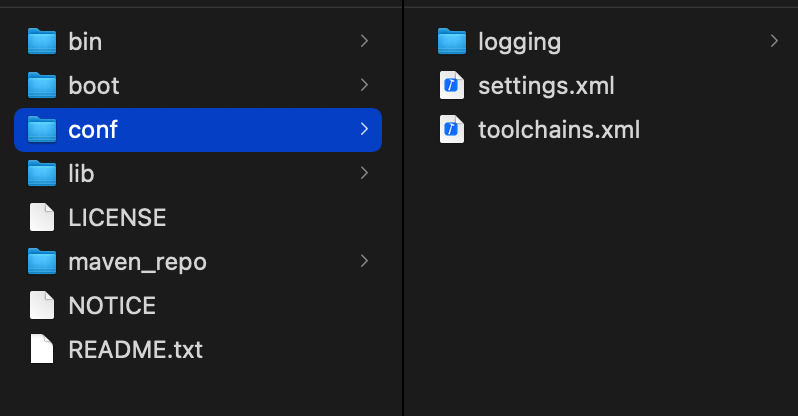Image resolution: width=798 pixels, height=416 pixels.
Task: Expand the maven_repo folder chevron
Action: [364, 261]
